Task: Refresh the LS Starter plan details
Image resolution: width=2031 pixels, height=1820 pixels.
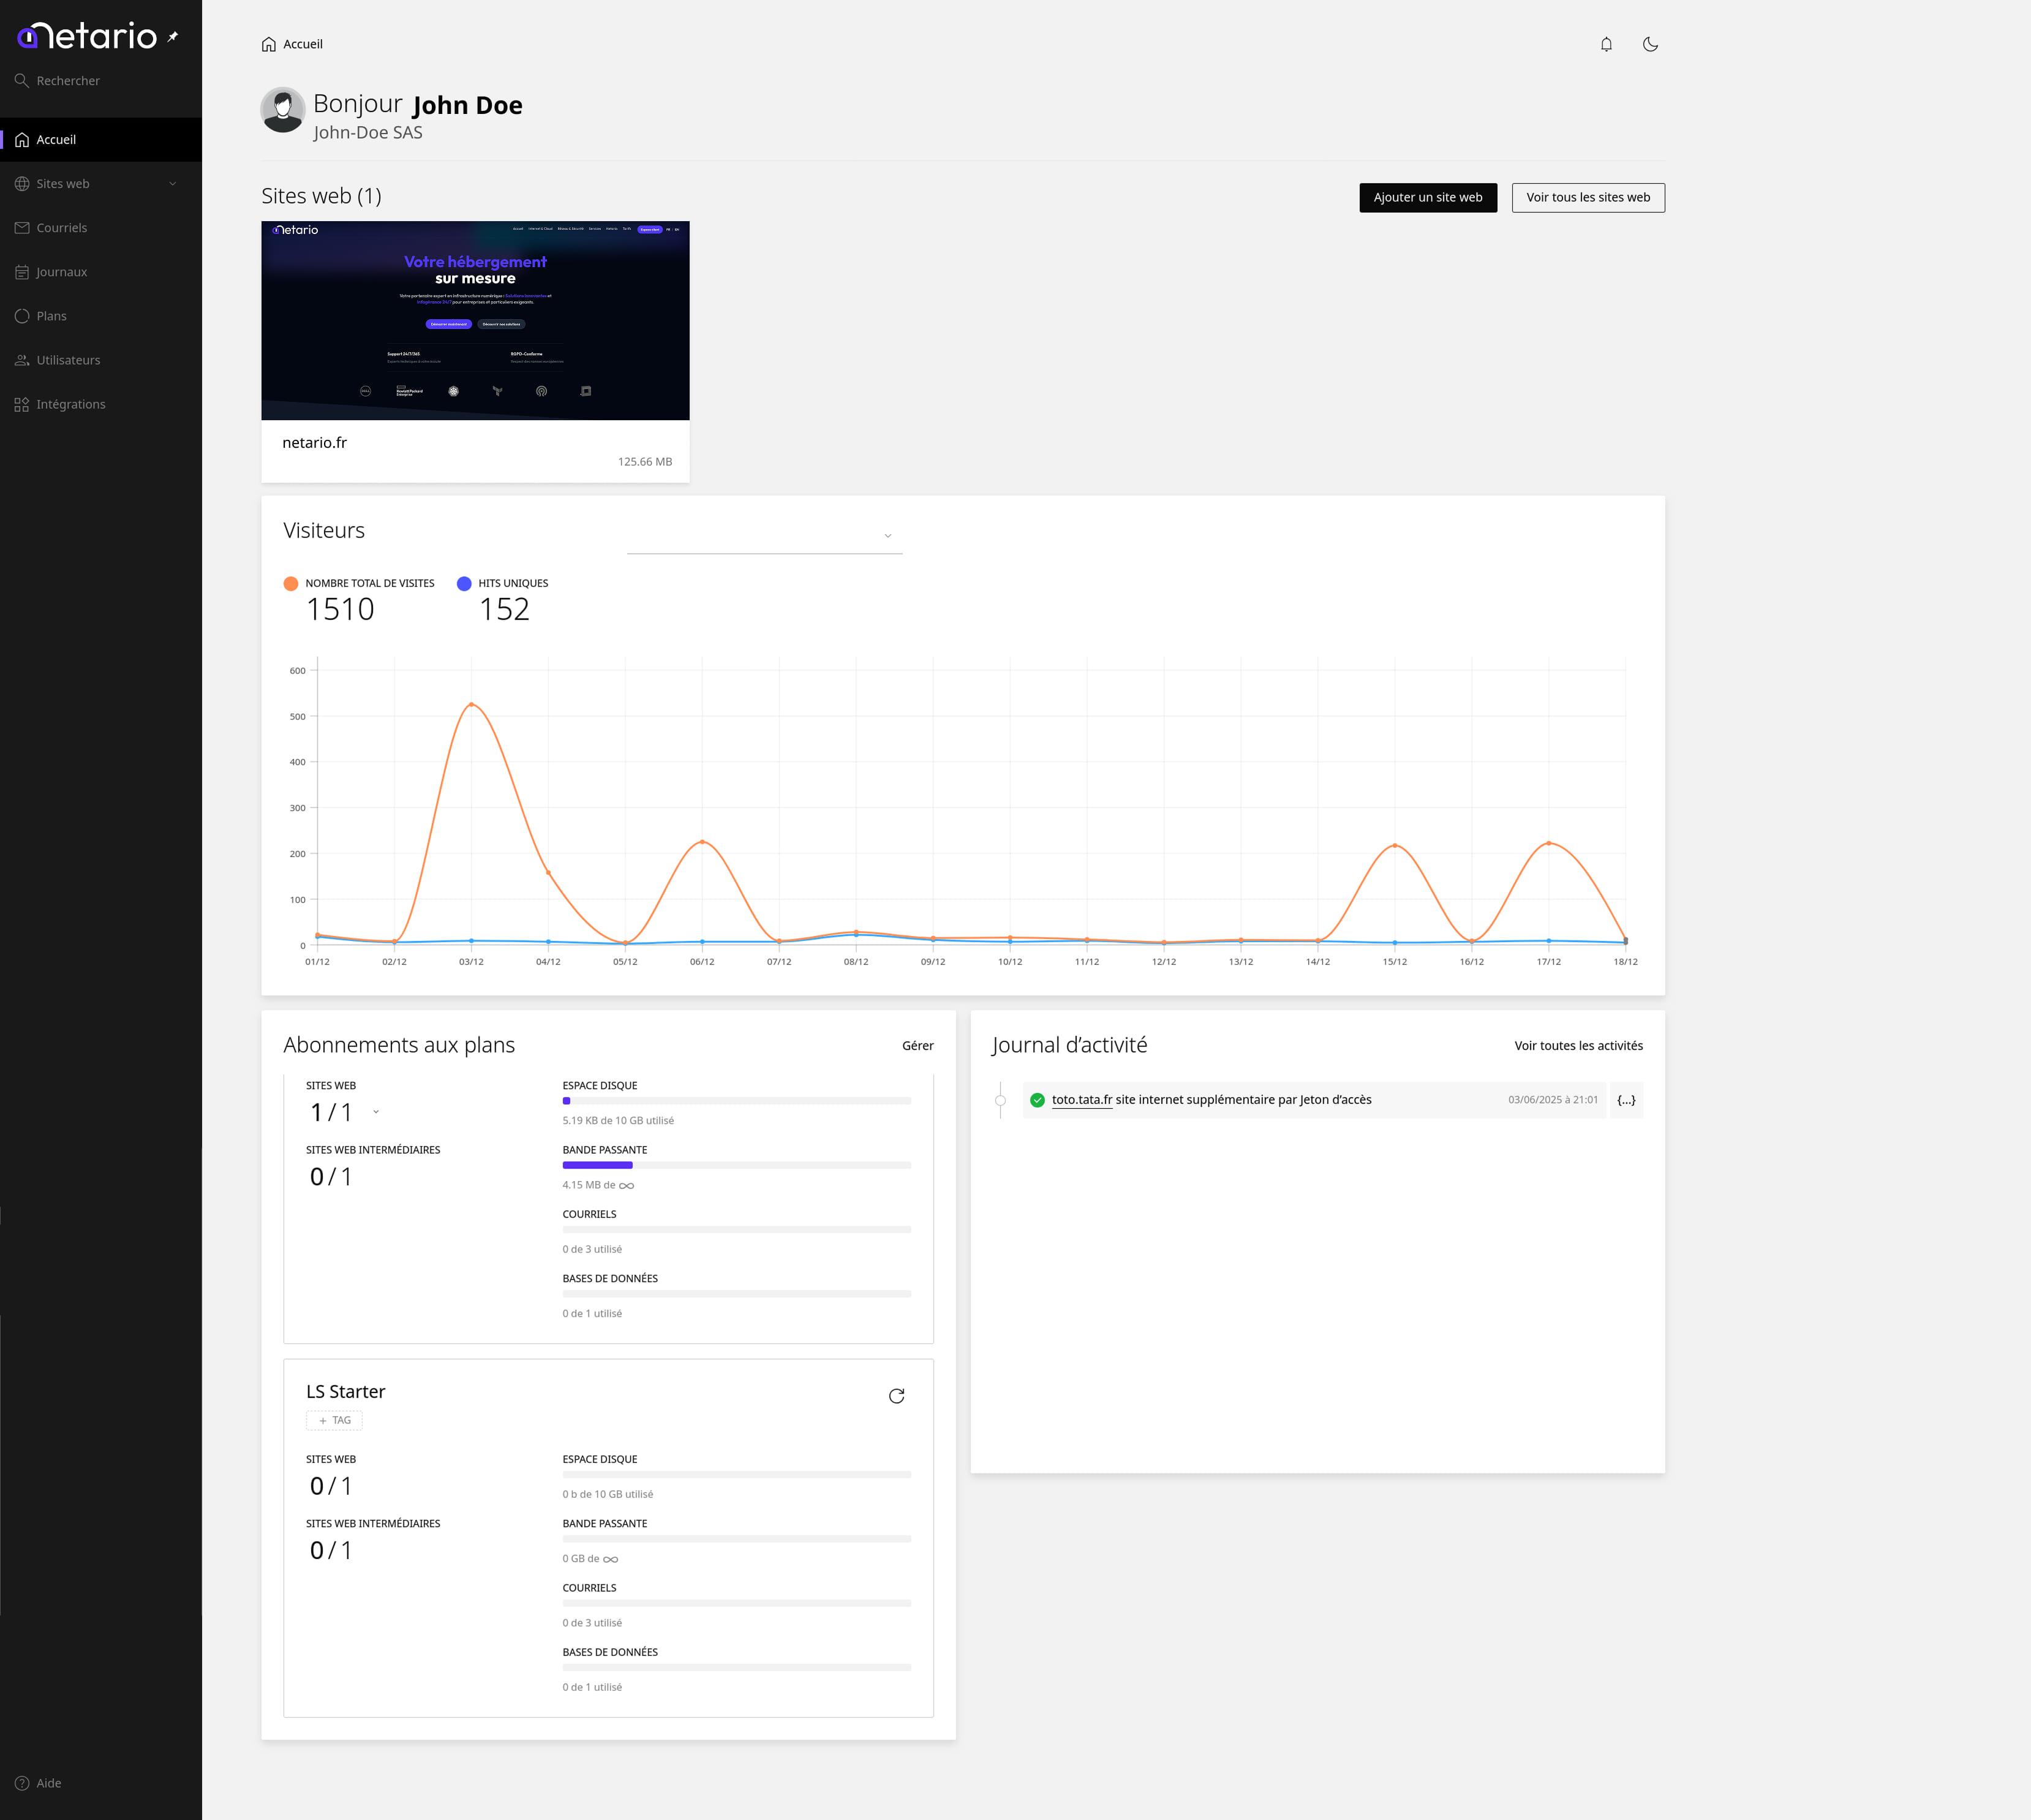Action: coord(897,1396)
